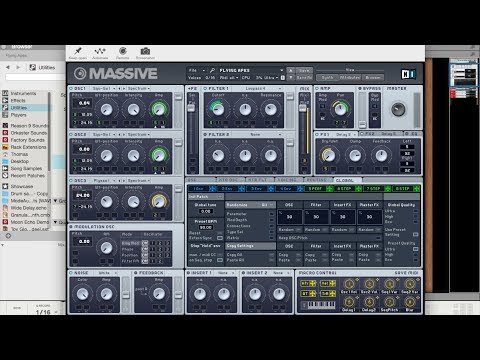Open the OSC1 Spectrum mode dropdown

coord(139,88)
